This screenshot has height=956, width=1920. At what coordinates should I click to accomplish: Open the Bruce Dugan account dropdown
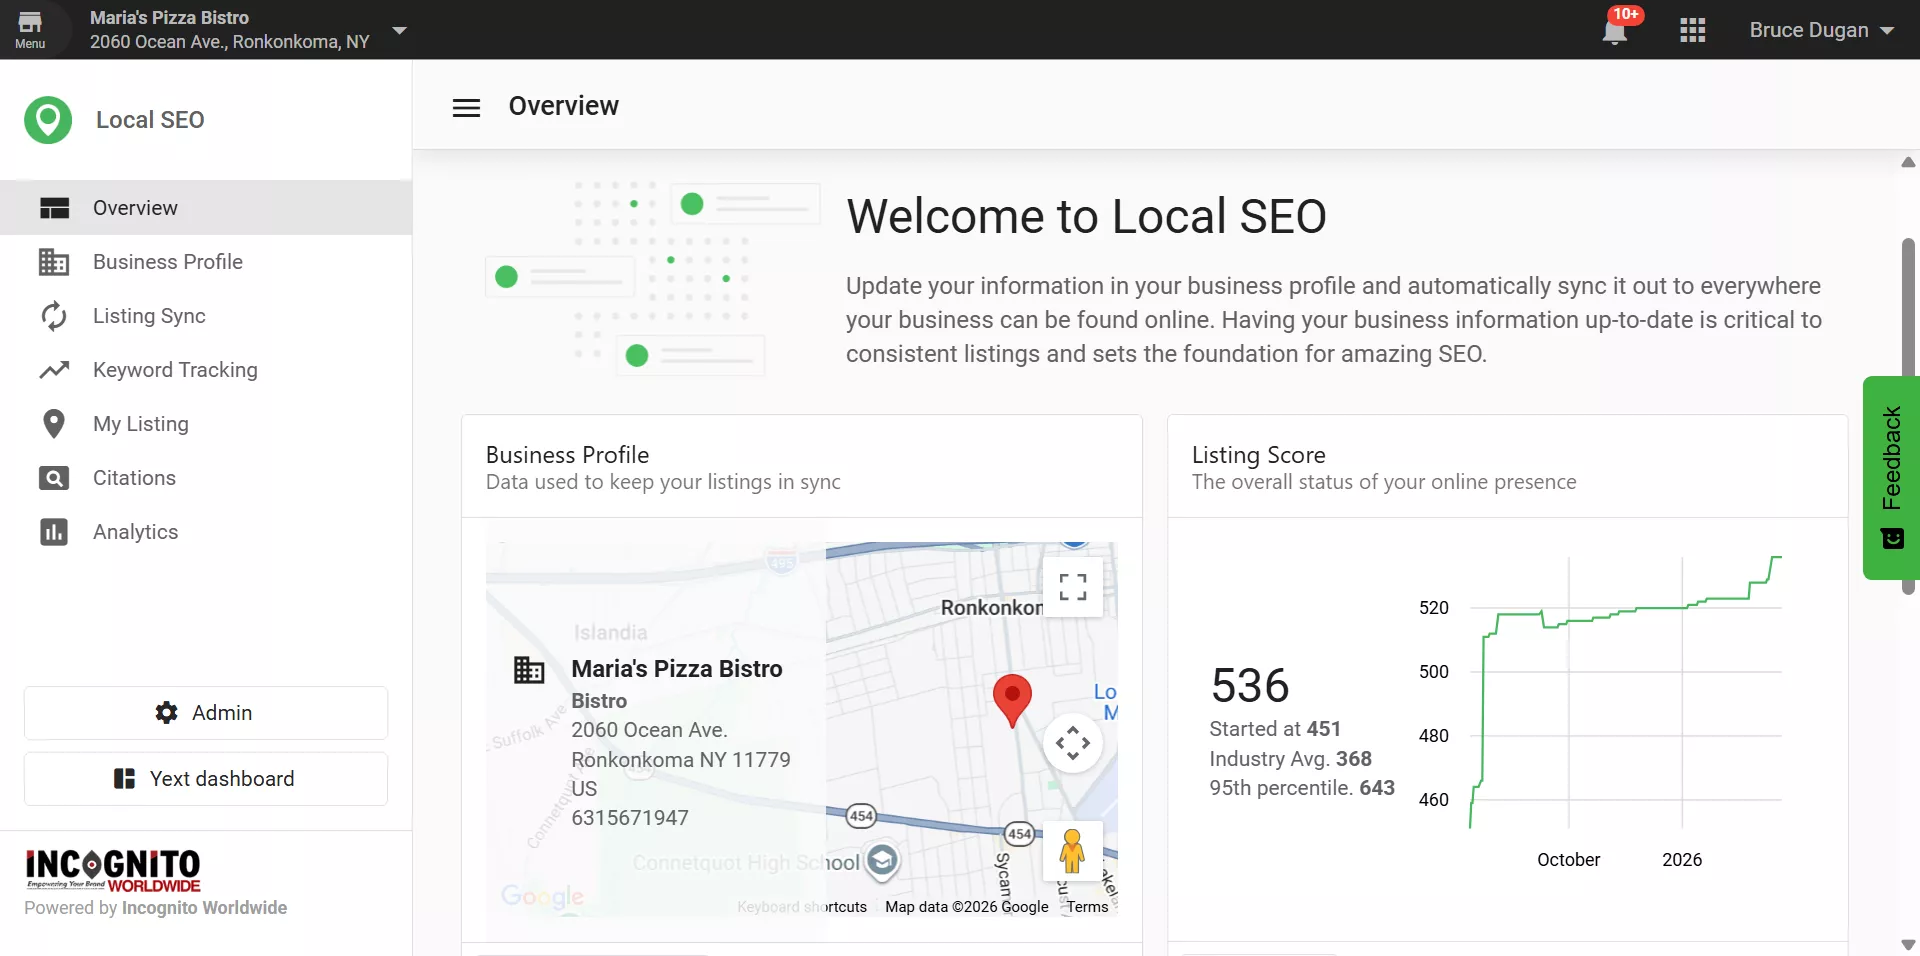(1821, 30)
